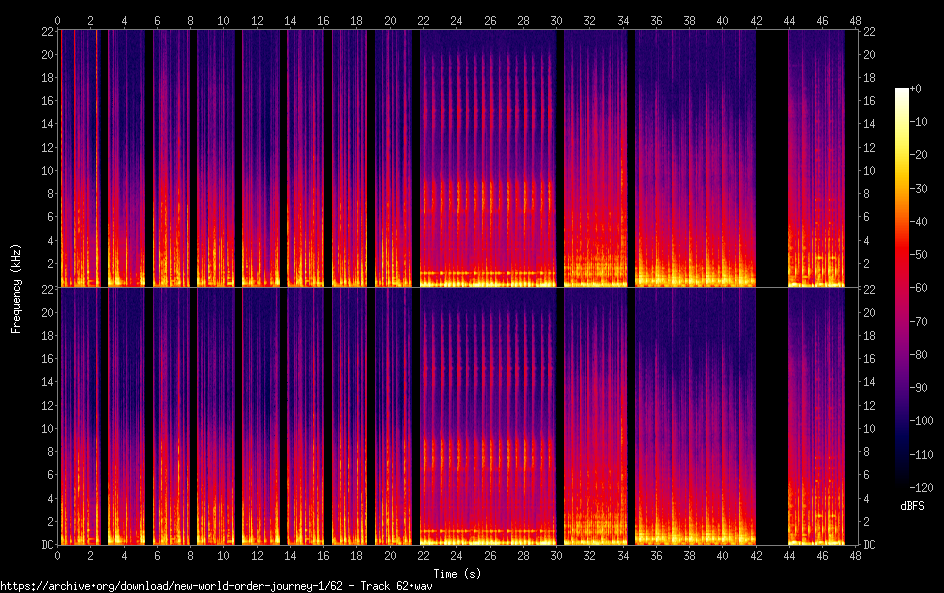Click the white top end of the color bar
This screenshot has height=593, width=944.
(x=902, y=92)
